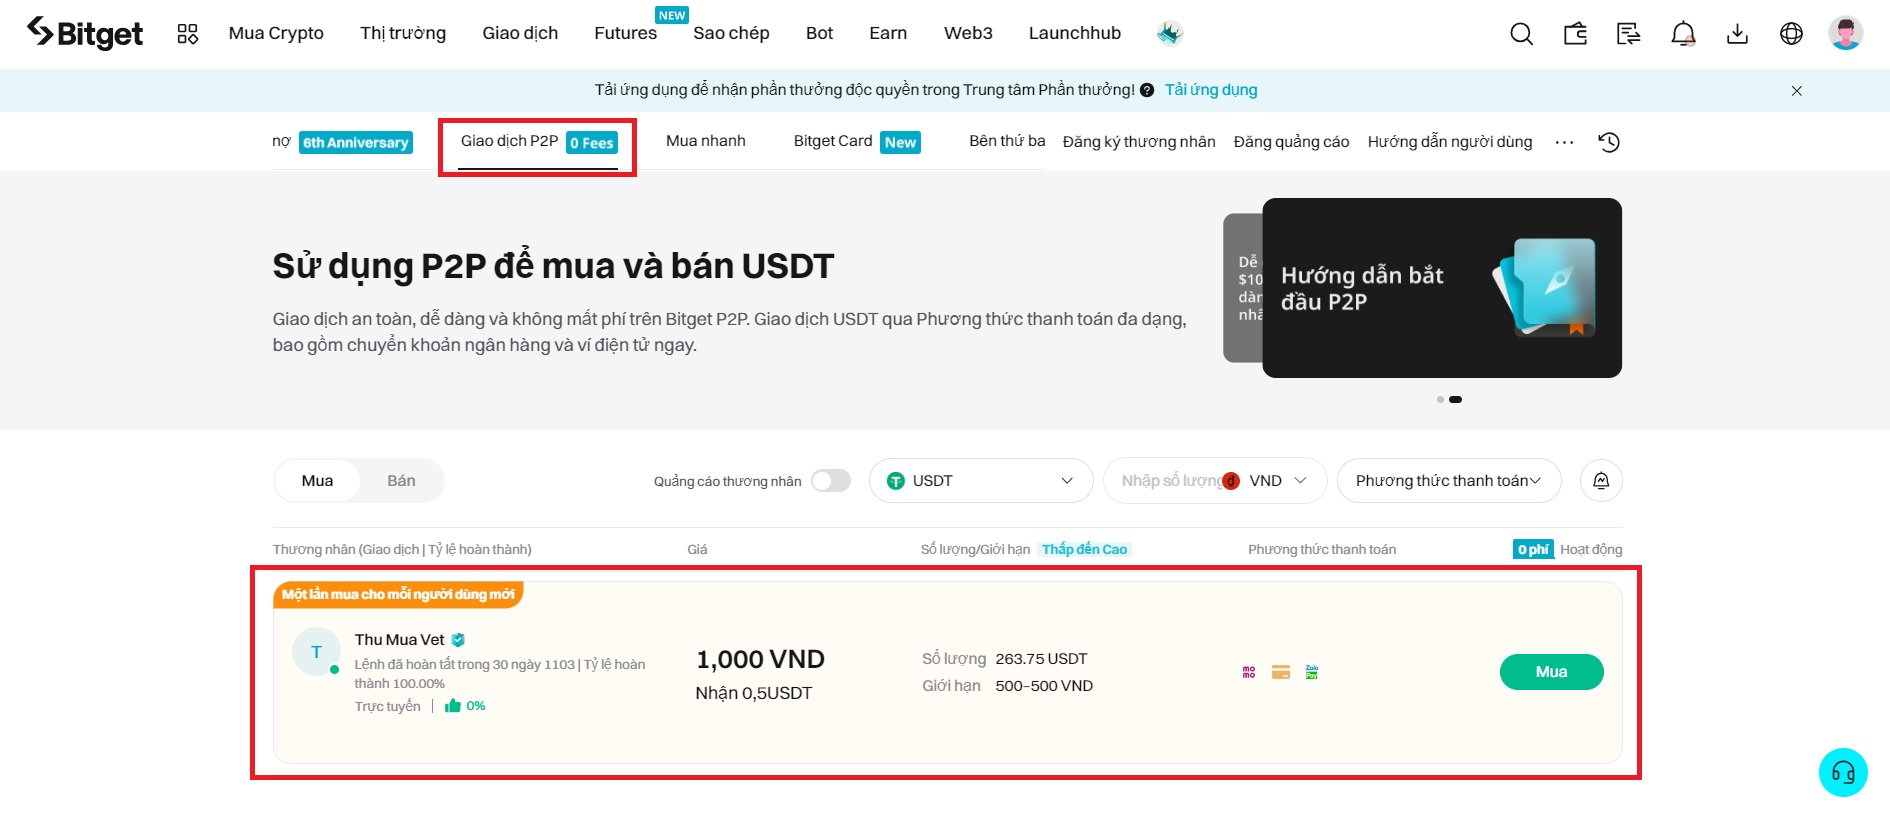Click the 6th Anniversary tab badge

356,143
